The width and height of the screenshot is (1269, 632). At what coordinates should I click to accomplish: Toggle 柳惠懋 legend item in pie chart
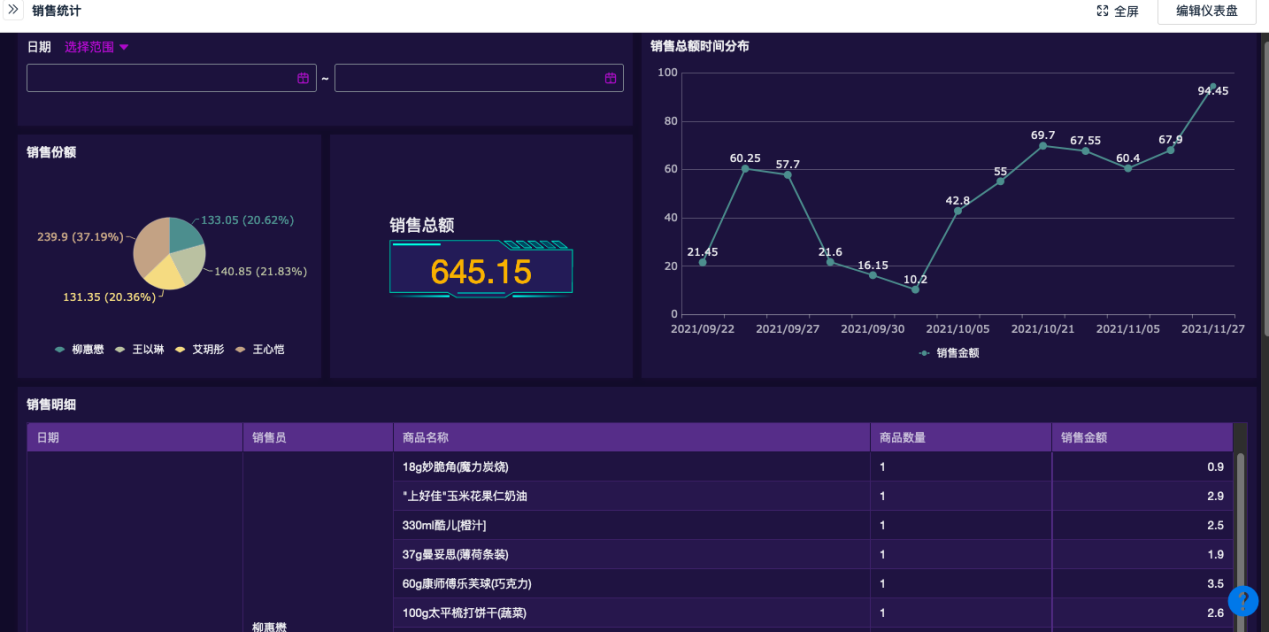point(80,350)
